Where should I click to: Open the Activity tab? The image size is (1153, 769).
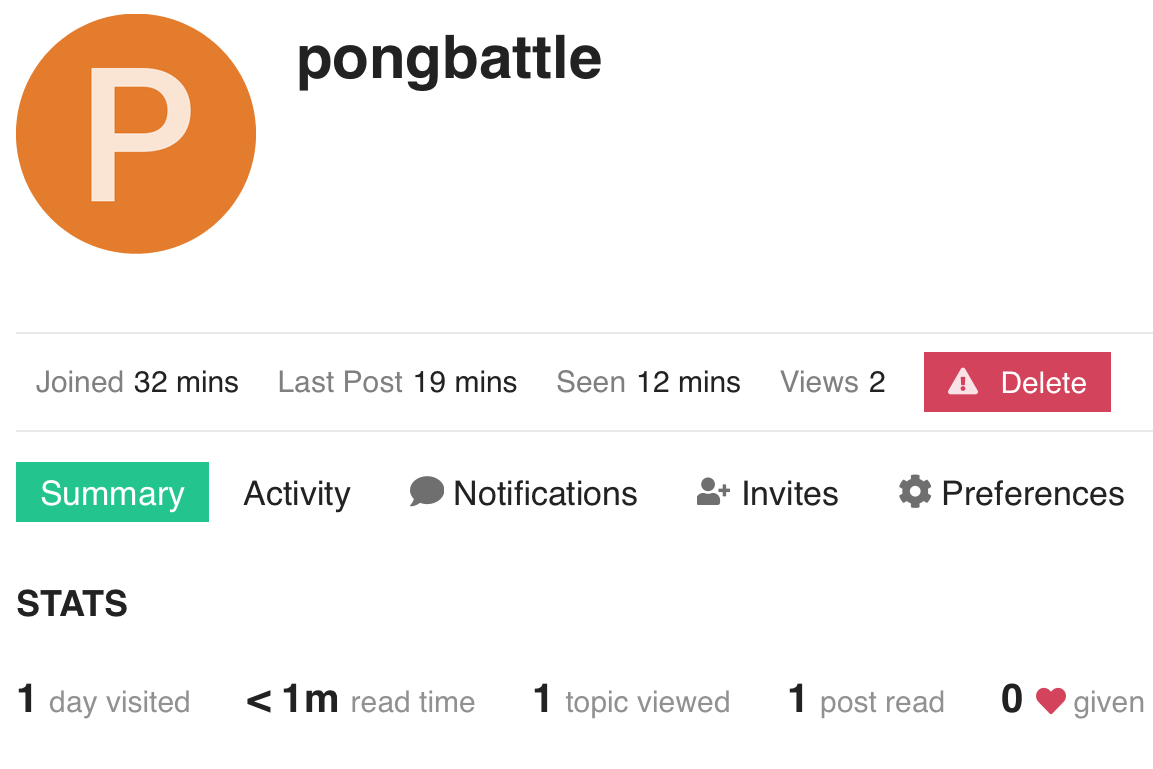(296, 492)
